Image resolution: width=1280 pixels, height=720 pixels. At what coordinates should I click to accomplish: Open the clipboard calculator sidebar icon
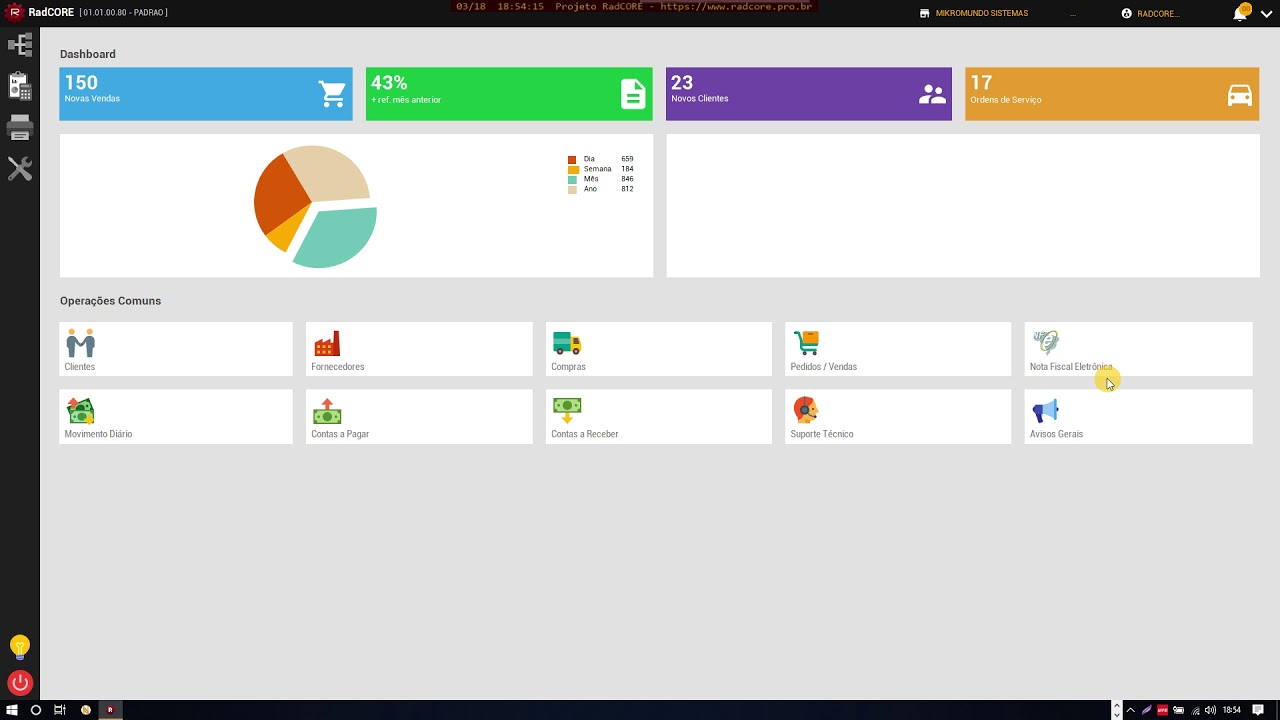point(20,87)
